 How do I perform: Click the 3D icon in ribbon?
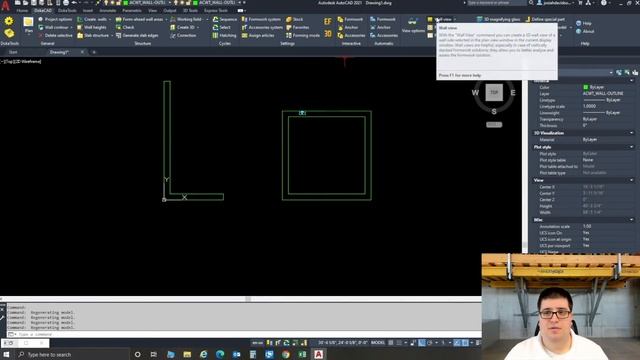pyautogui.click(x=328, y=34)
